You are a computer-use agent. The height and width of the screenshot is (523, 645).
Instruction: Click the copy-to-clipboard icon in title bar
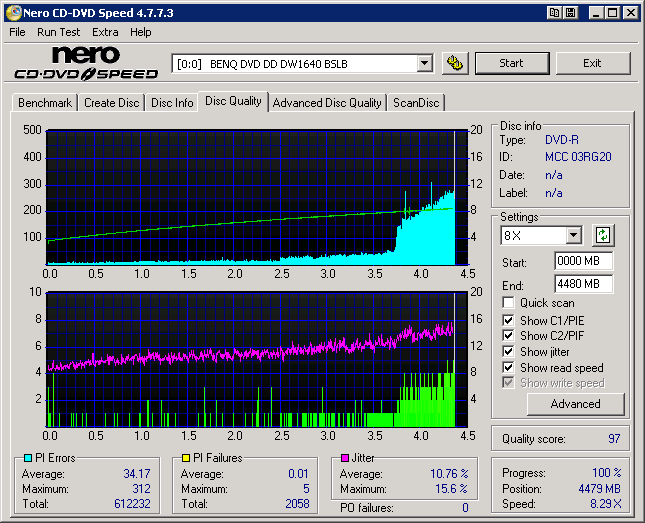[553, 13]
